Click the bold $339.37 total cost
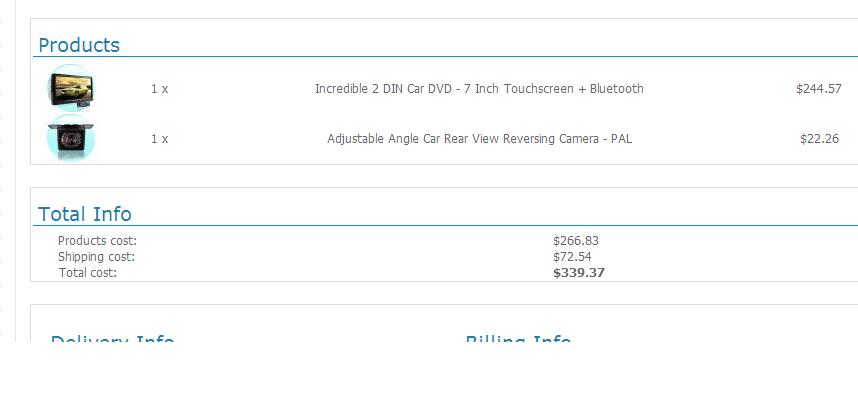The width and height of the screenshot is (858, 400). coord(579,273)
